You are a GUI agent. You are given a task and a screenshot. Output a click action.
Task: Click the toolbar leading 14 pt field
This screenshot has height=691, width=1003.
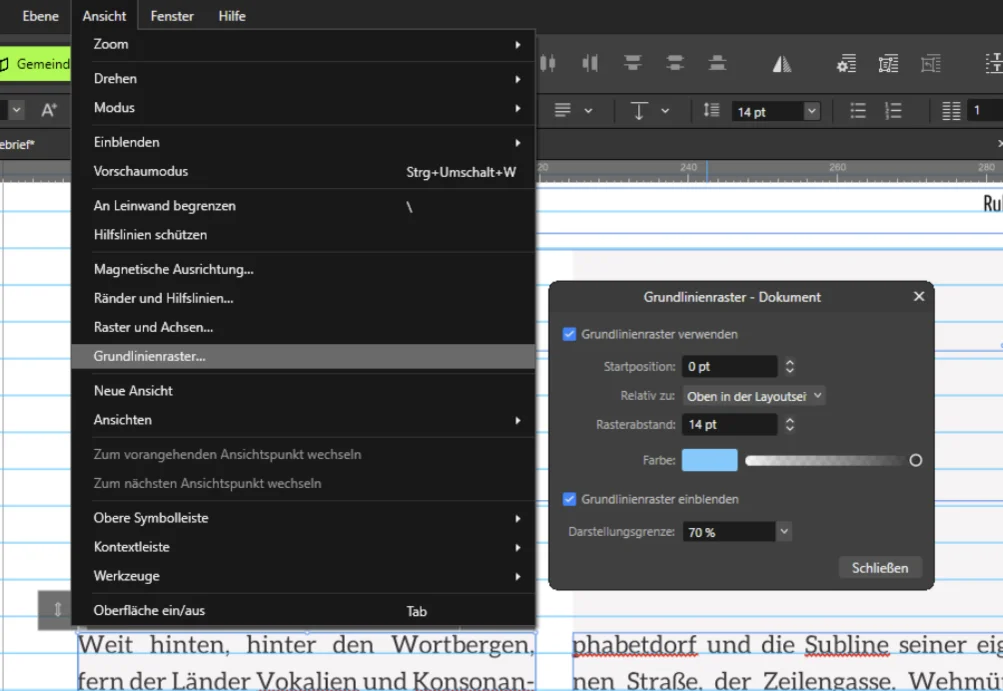[x=768, y=111]
